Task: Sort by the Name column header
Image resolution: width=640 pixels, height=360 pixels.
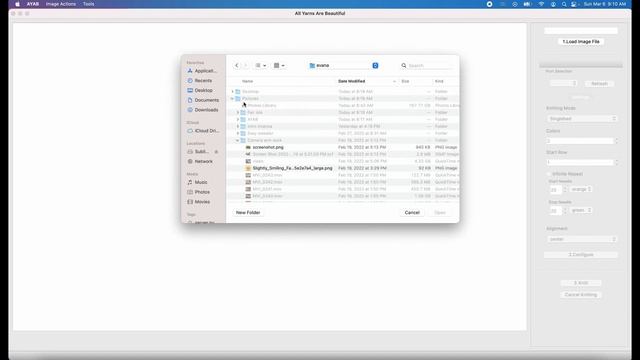Action: coord(247,81)
